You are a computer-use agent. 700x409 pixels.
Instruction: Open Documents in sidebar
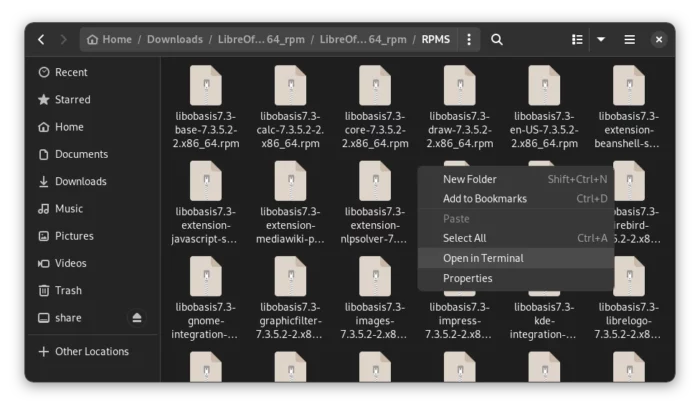92,154
